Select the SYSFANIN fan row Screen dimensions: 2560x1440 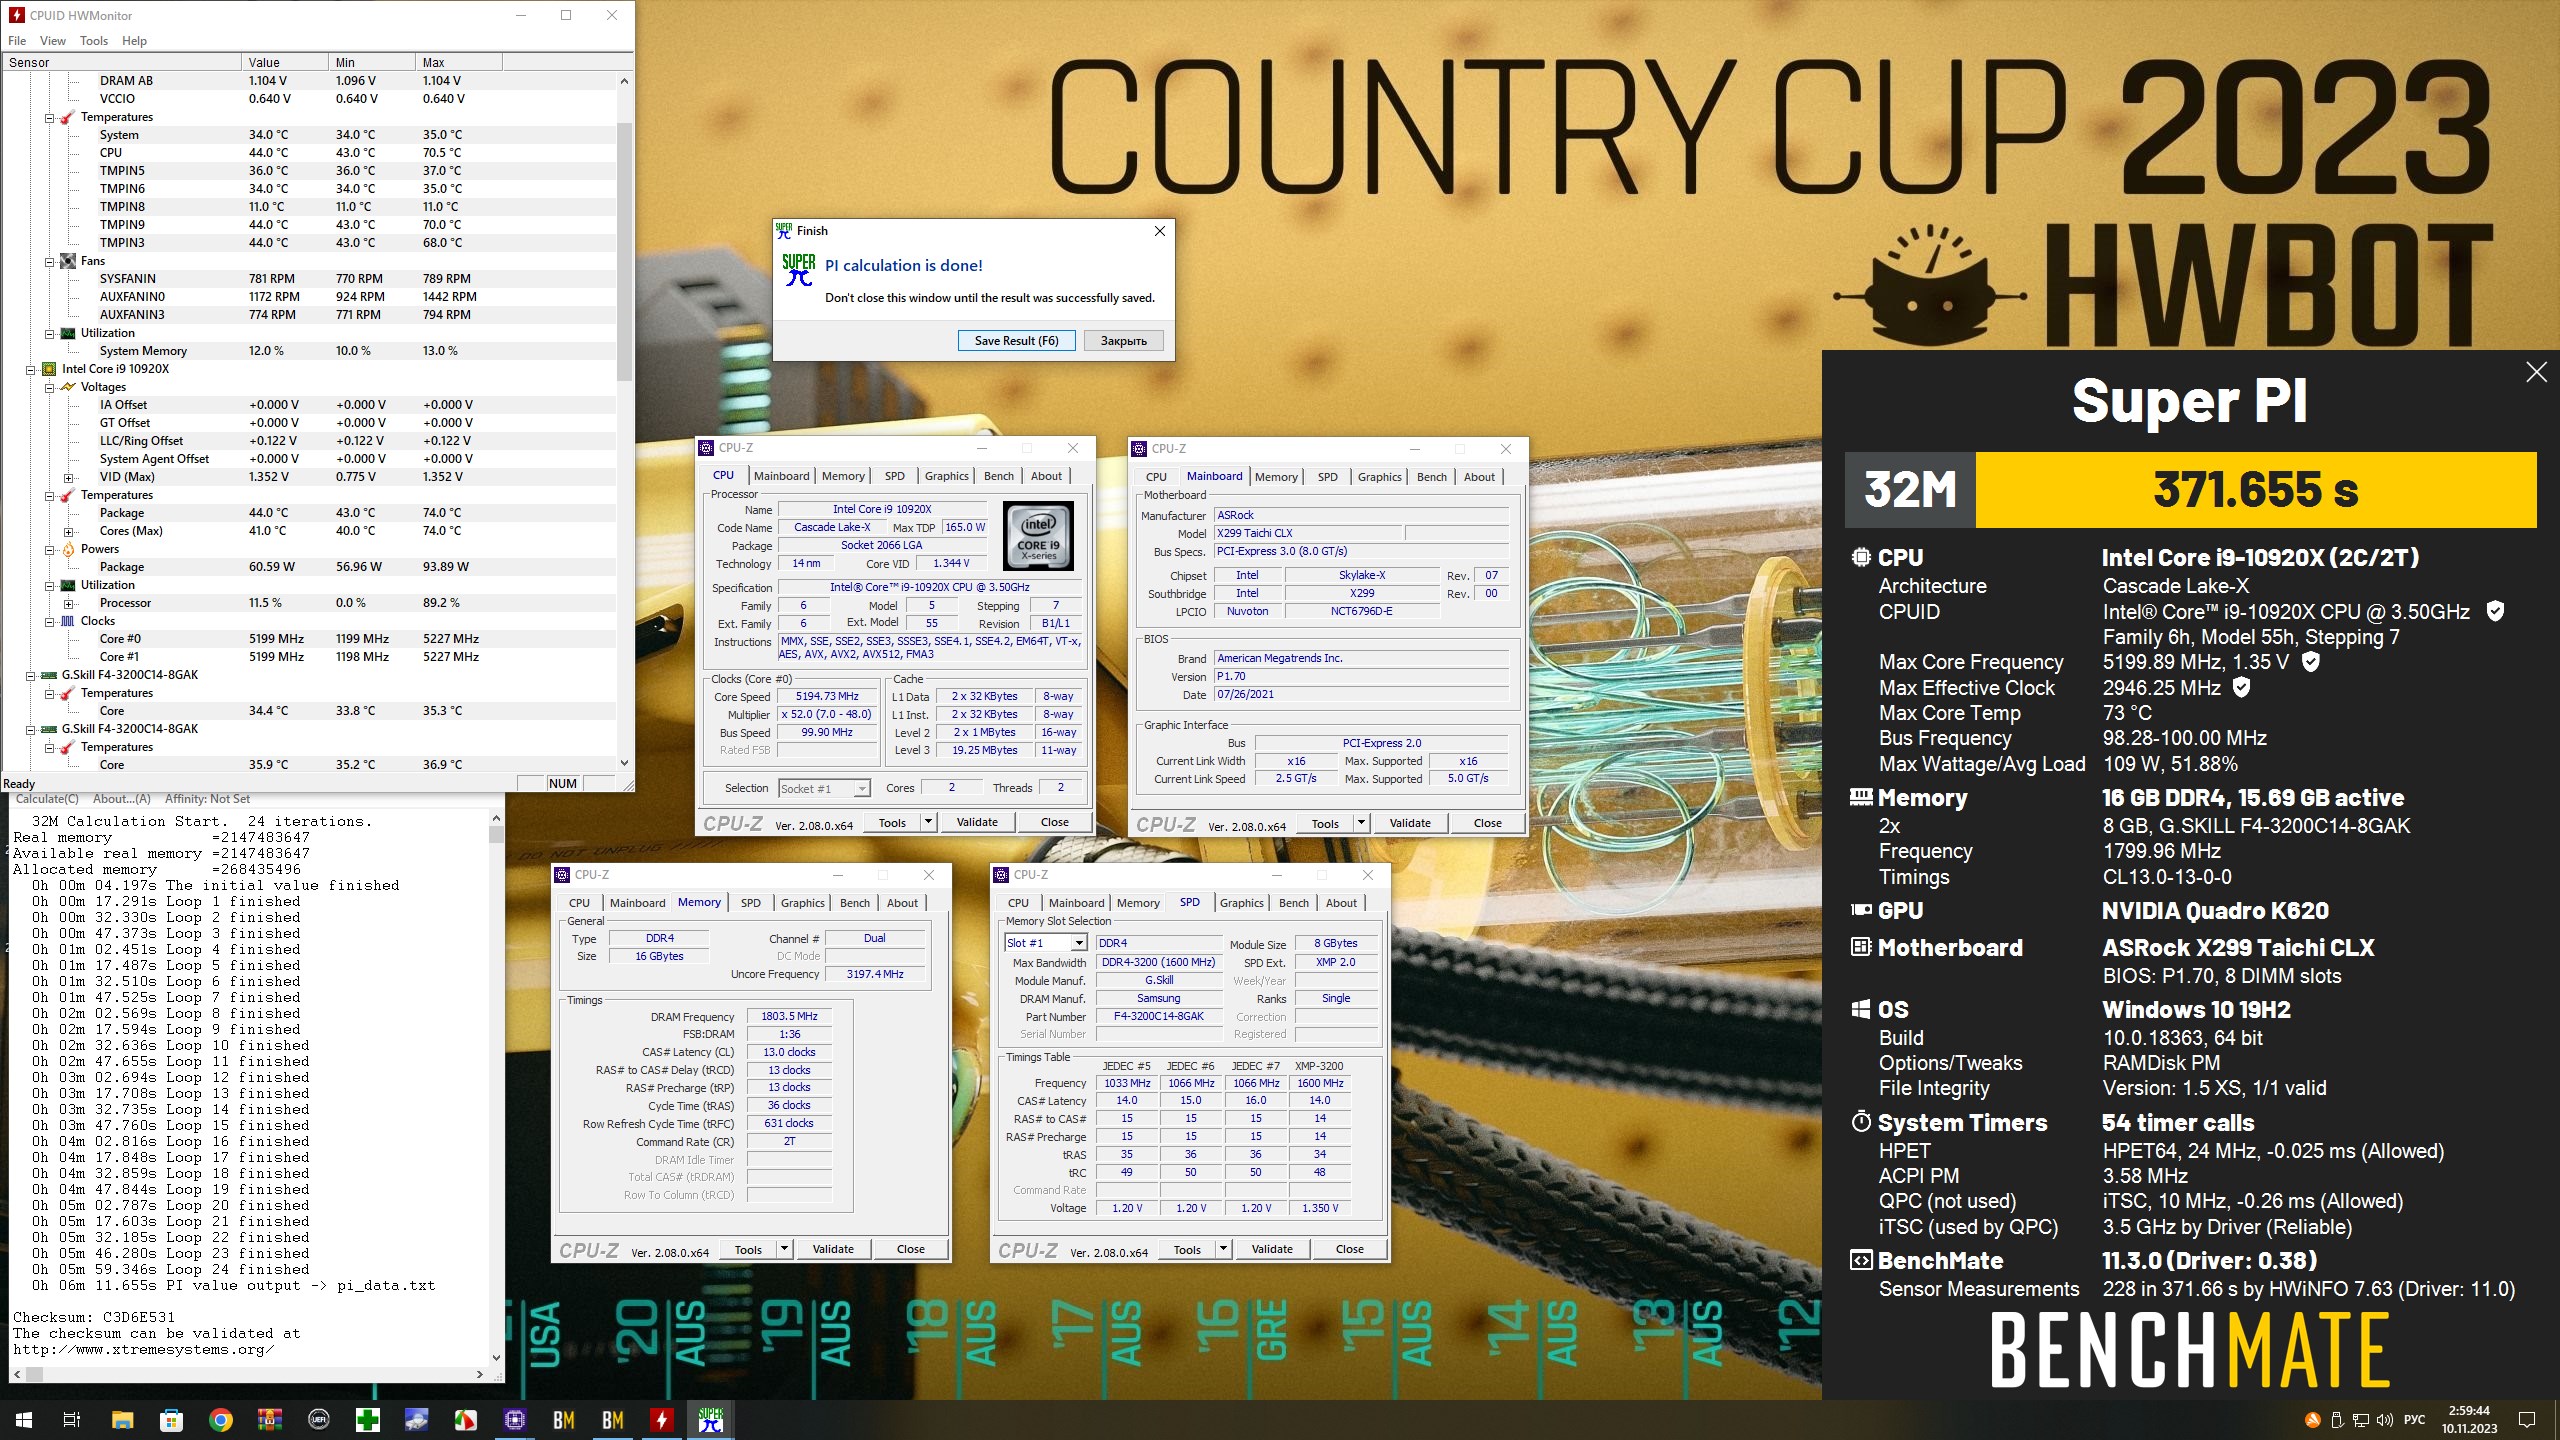coord(310,279)
